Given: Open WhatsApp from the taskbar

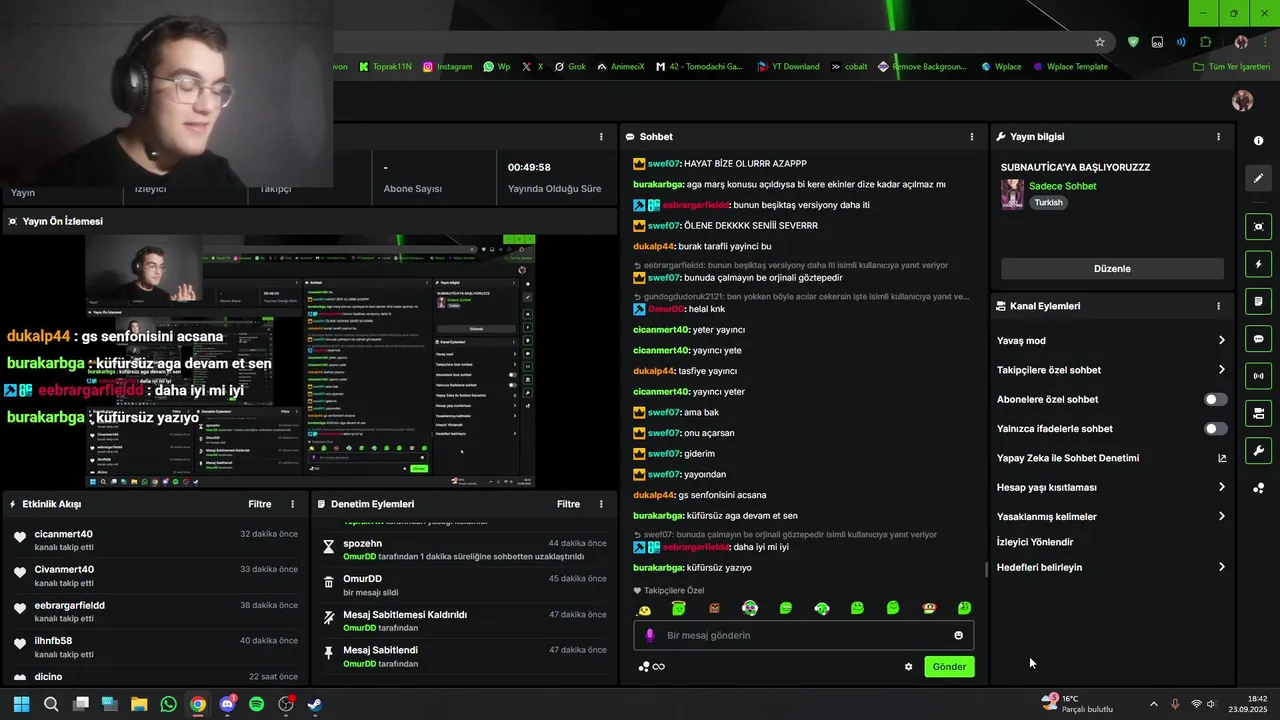Looking at the screenshot, I should tap(168, 704).
